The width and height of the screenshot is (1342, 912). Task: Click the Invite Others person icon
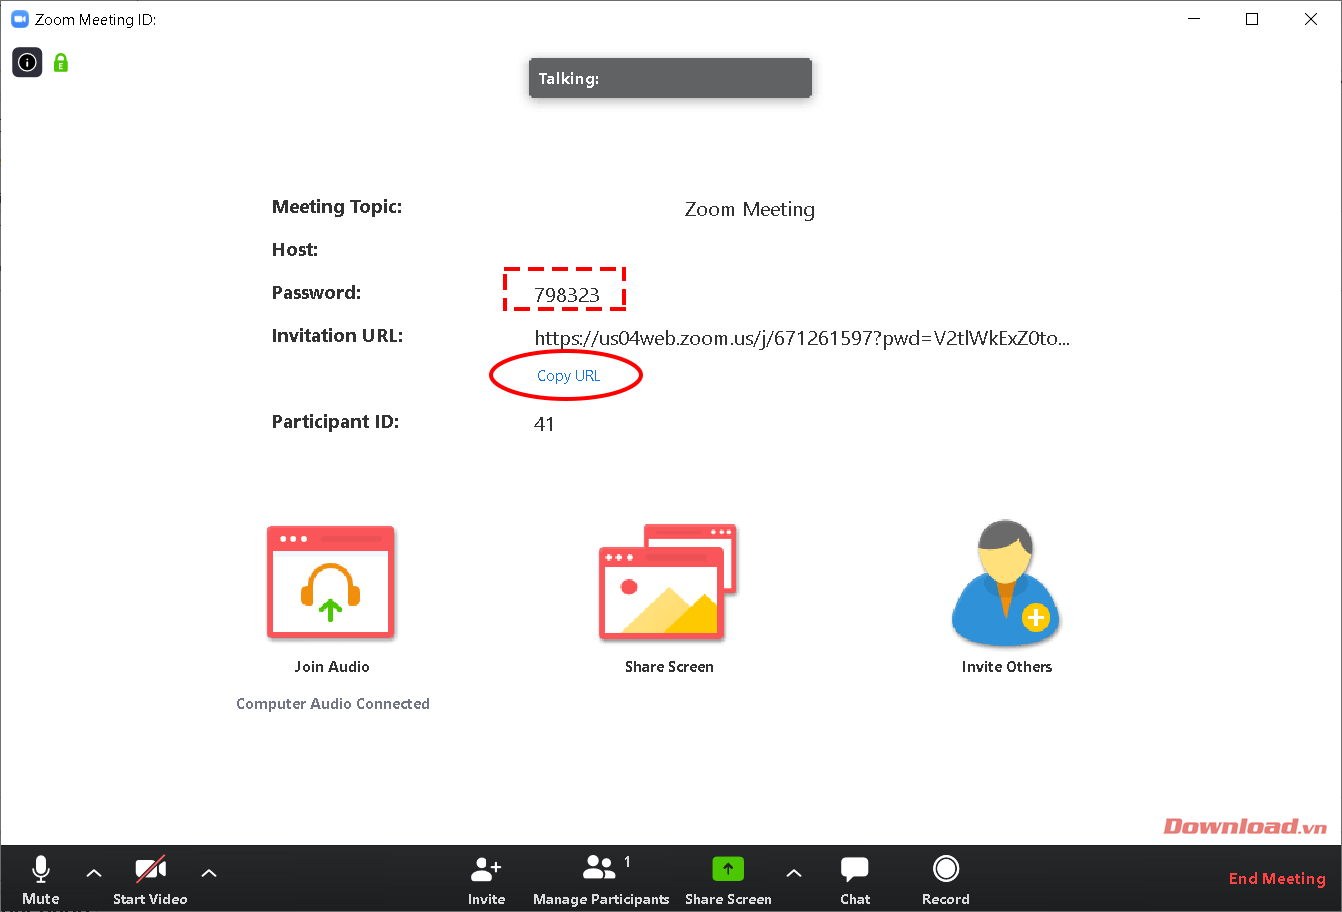pyautogui.click(x=1006, y=583)
